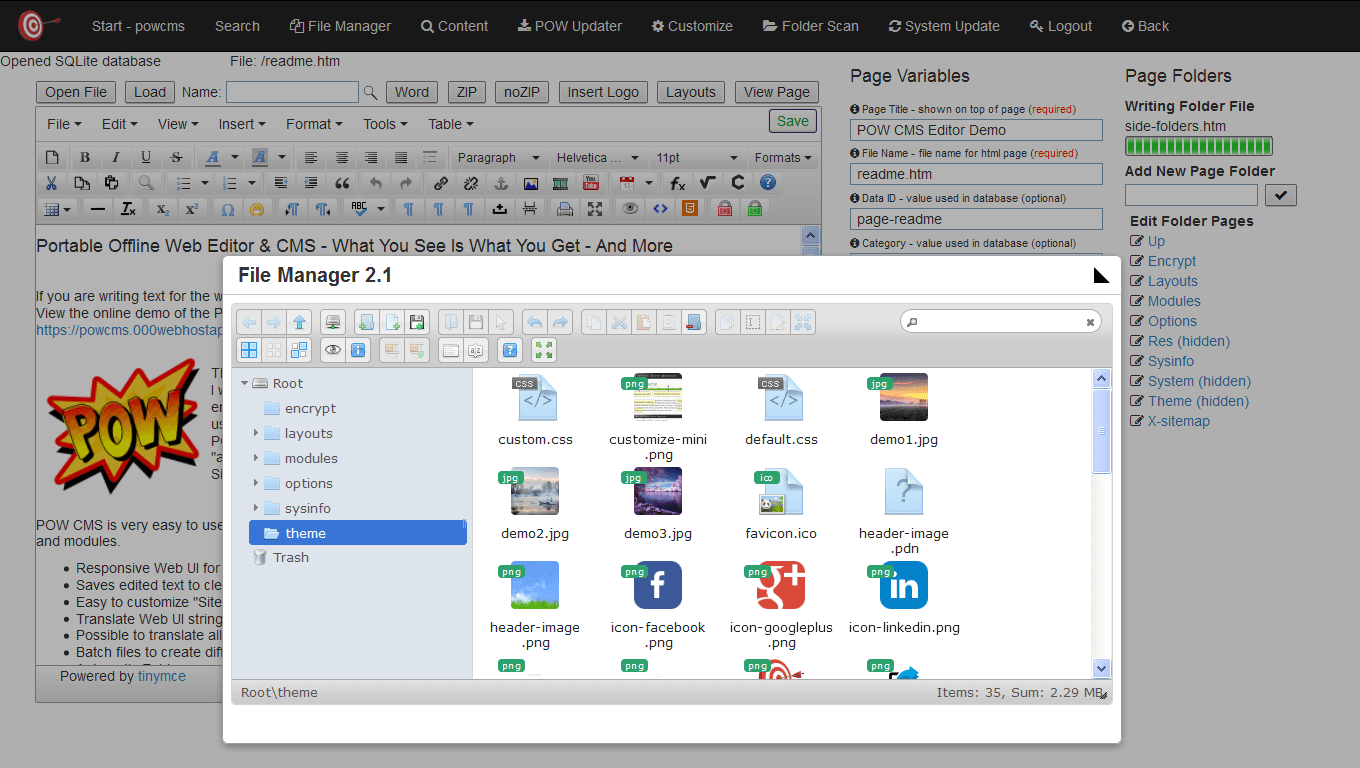Toggle editor preview eye icon

(x=630, y=209)
